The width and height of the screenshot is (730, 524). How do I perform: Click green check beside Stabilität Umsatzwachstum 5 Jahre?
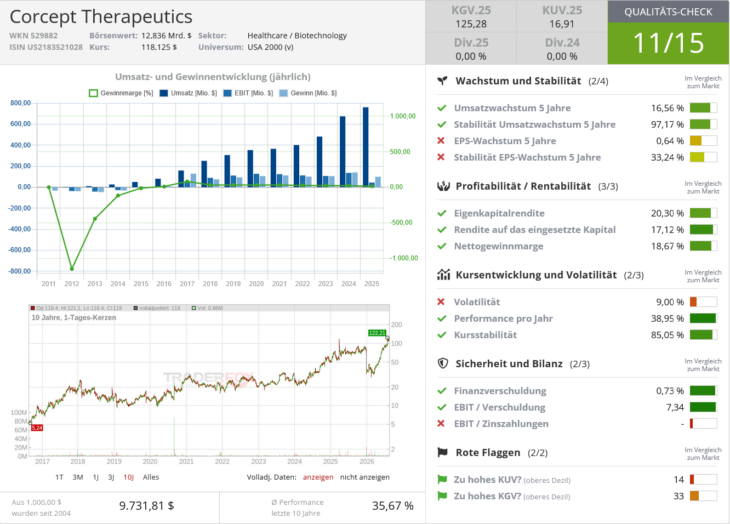click(442, 124)
